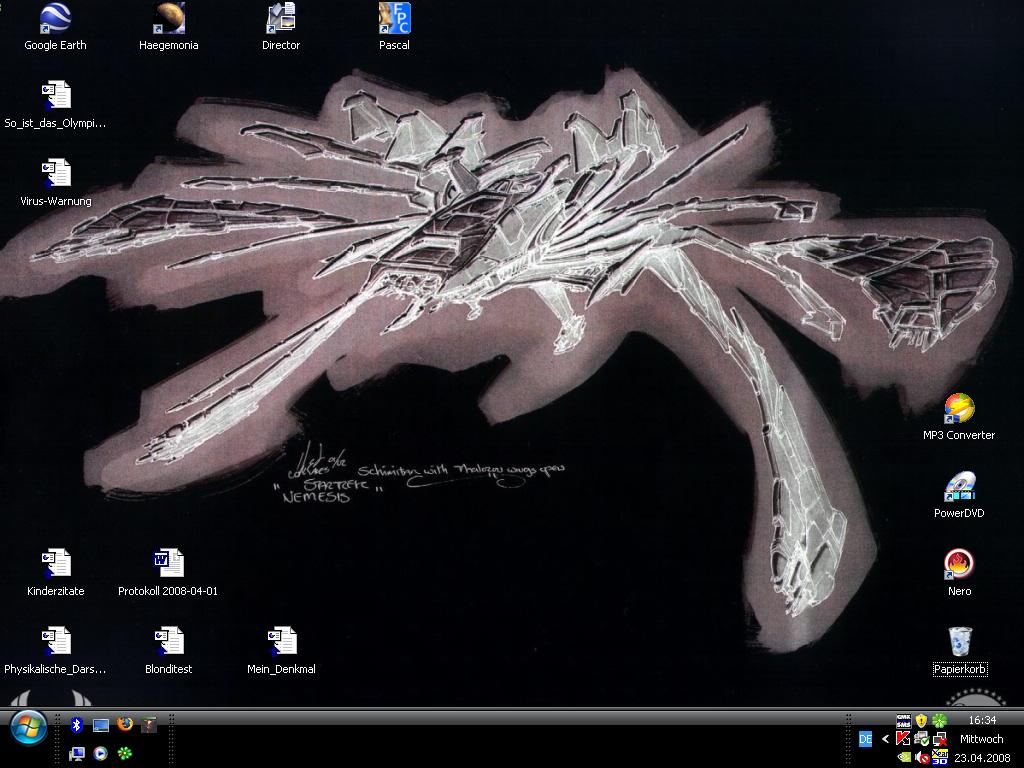The width and height of the screenshot is (1024, 768).
Task: Open the Protokoll 2008-04-01 Word document
Action: coord(168,565)
